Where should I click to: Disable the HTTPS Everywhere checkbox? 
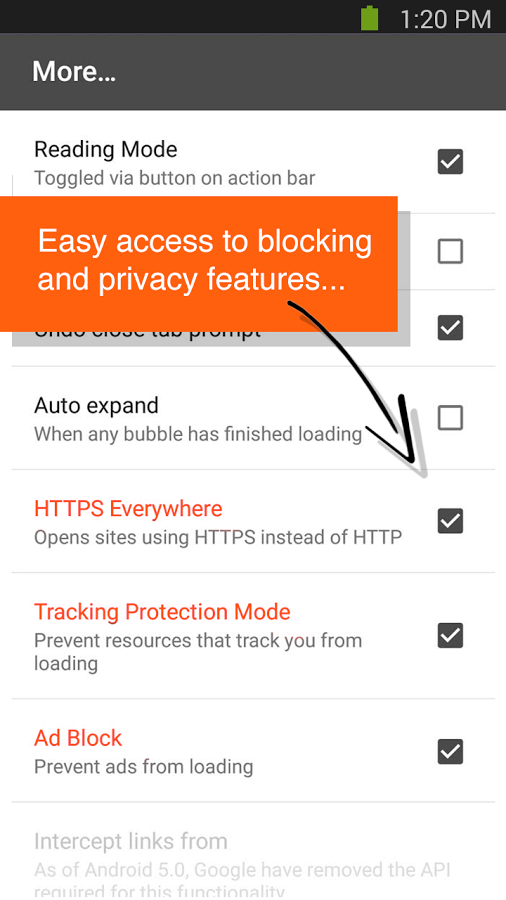pyautogui.click(x=450, y=521)
